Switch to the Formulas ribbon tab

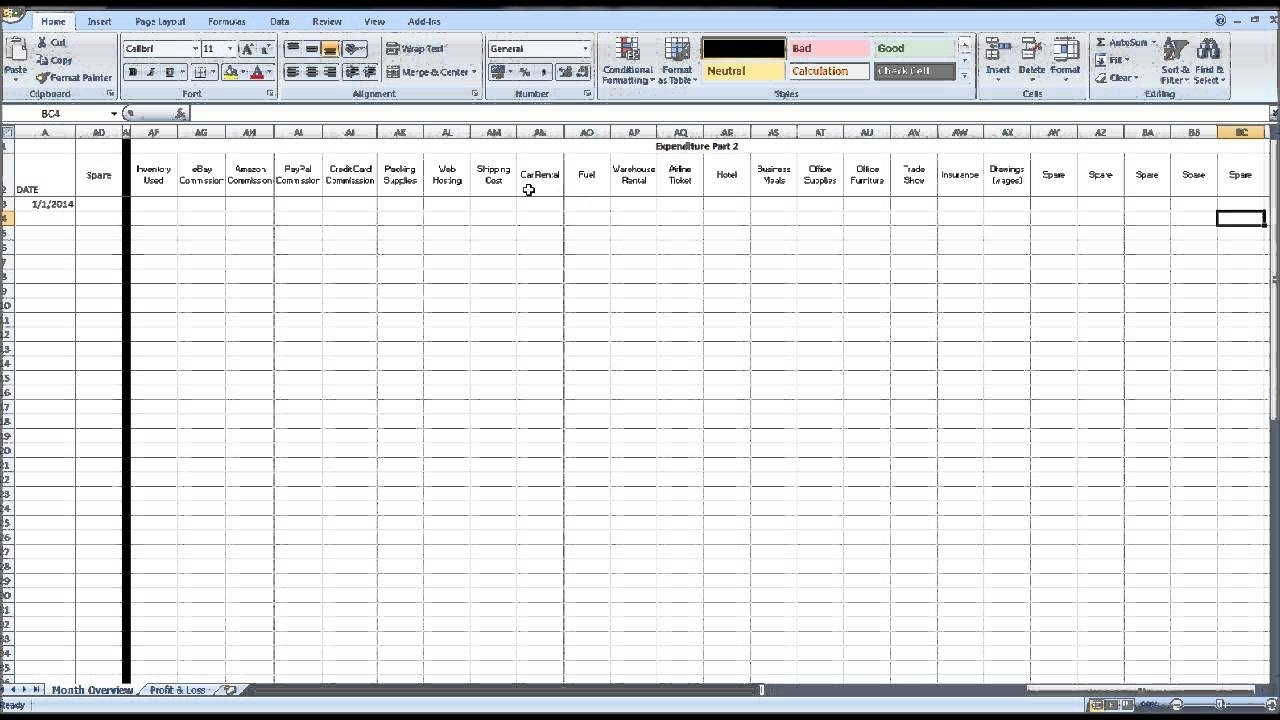coord(226,21)
